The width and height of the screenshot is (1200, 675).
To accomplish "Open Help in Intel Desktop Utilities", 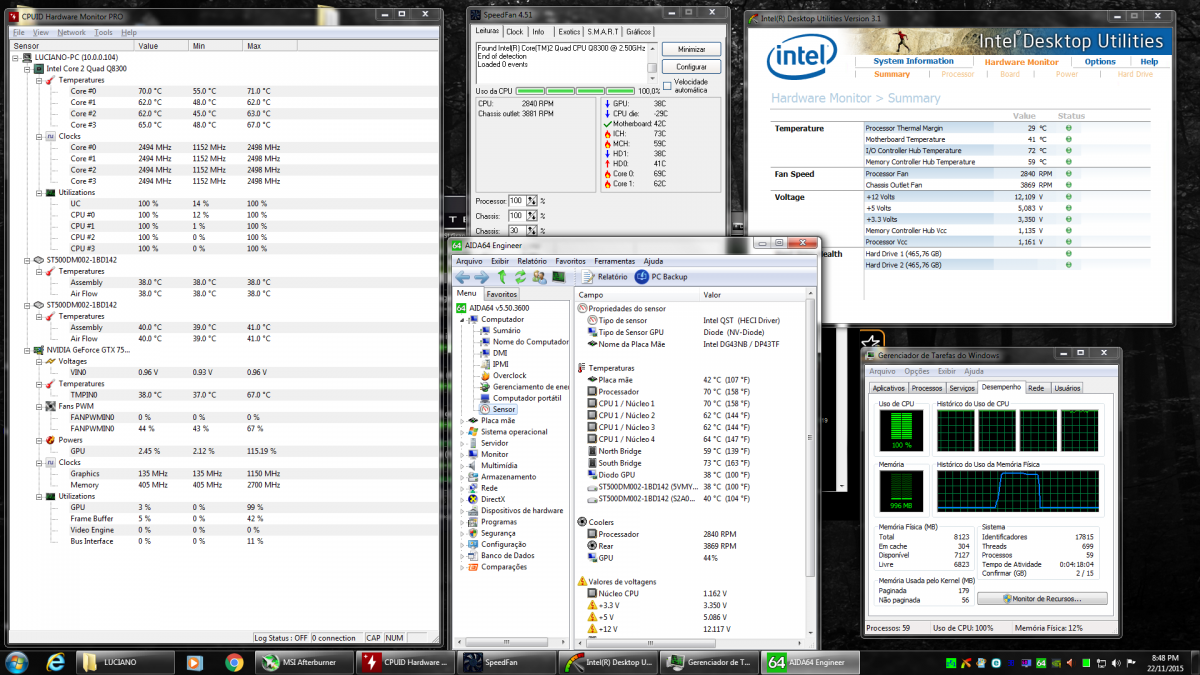I will coord(1149,62).
